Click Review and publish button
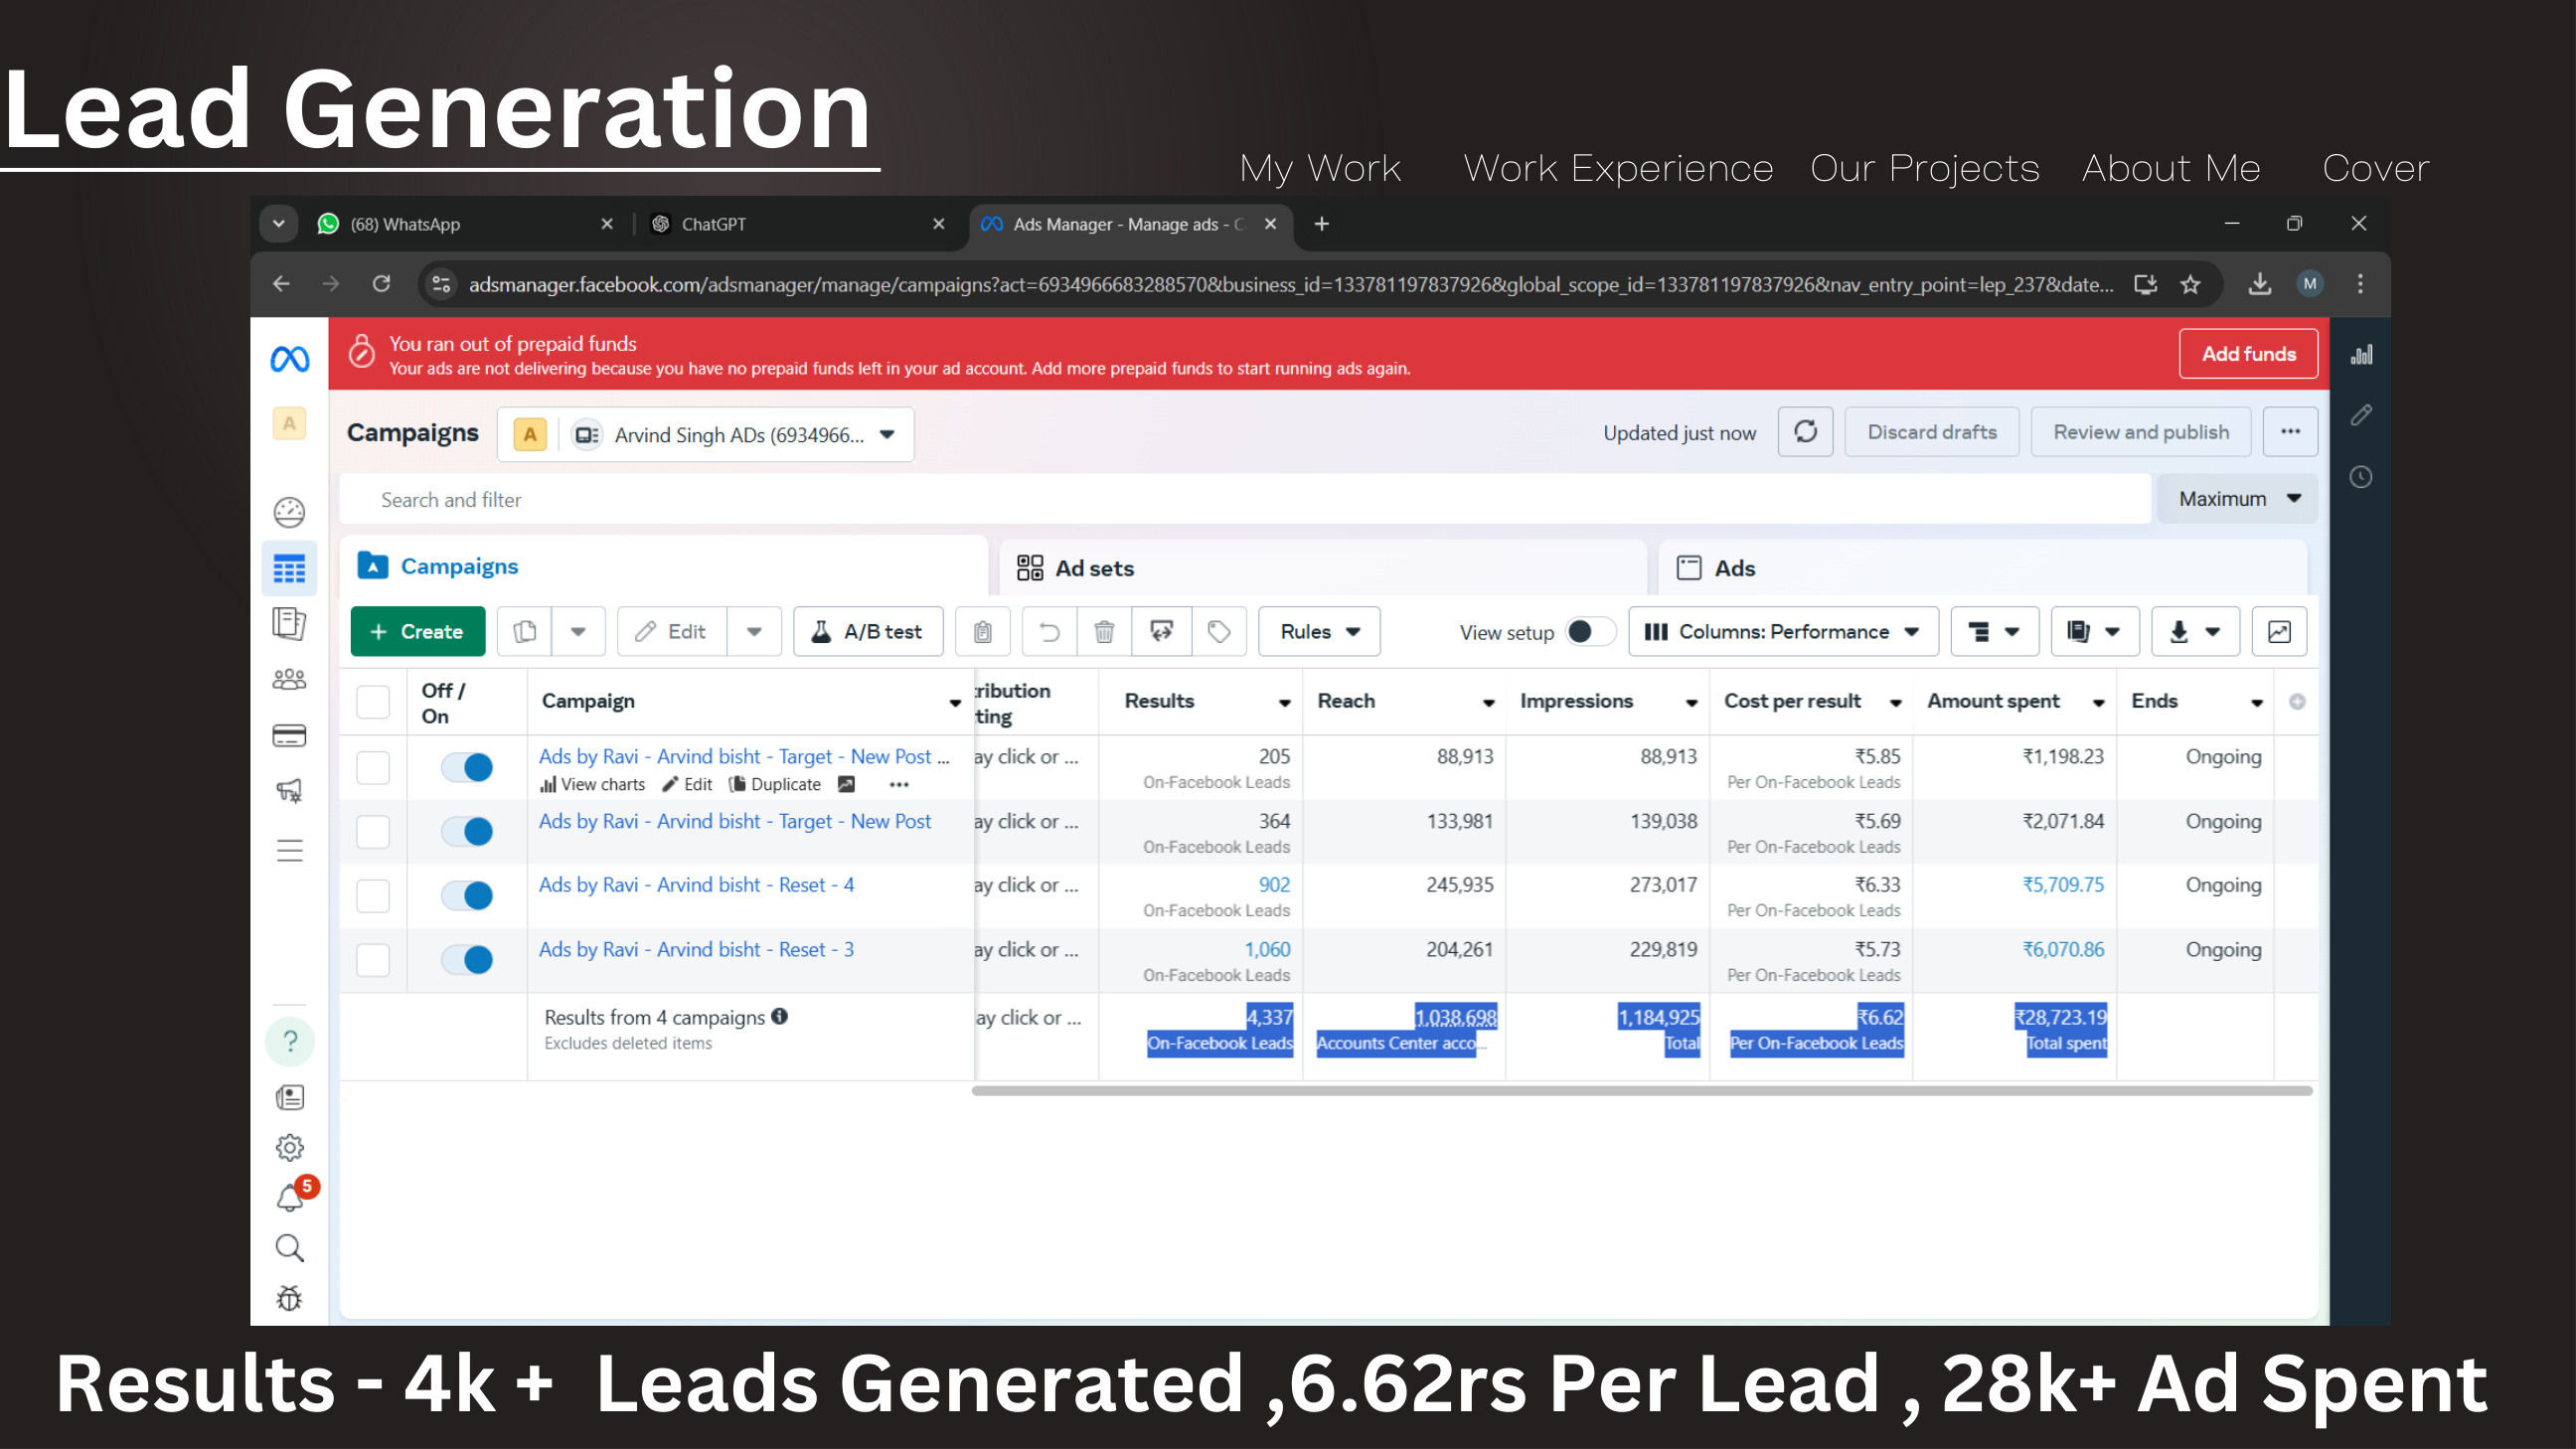Screen dimensions: 2576x1449 tap(2141, 432)
